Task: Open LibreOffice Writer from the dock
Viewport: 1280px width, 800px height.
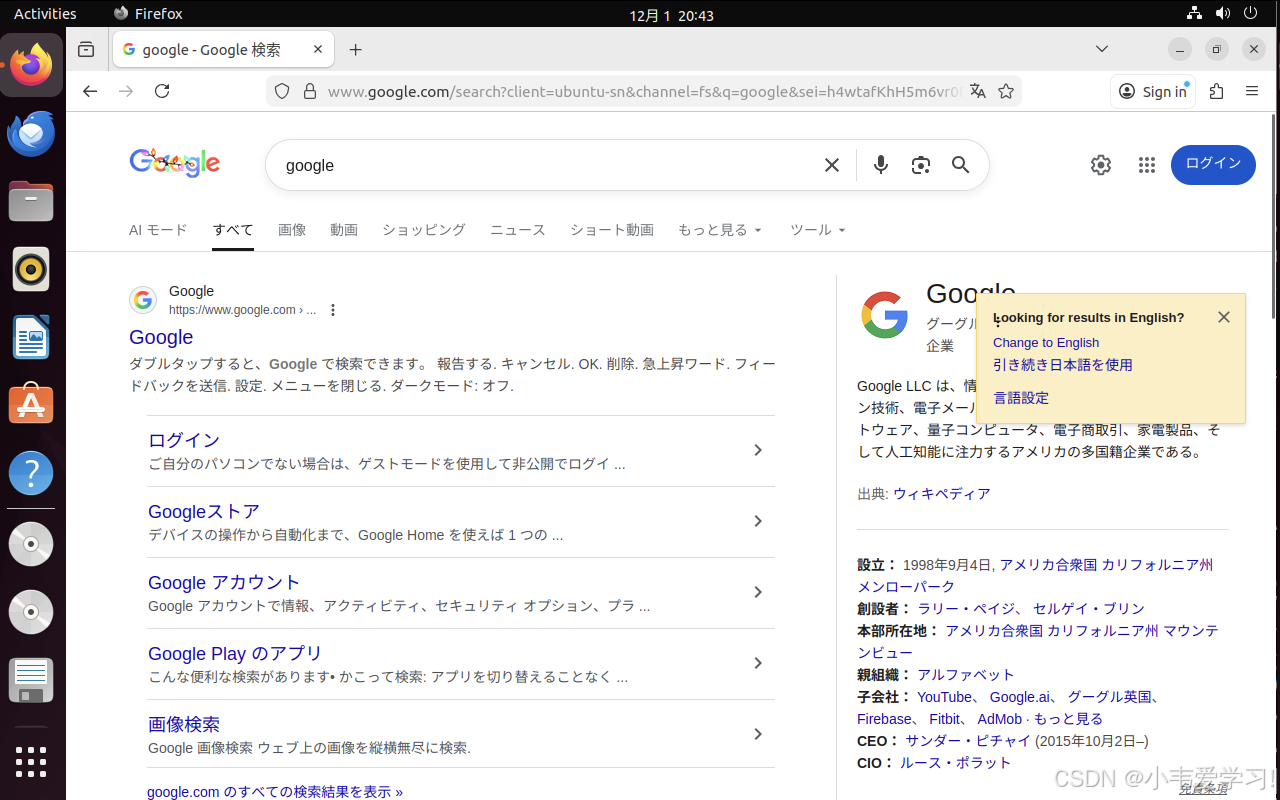Action: pyautogui.click(x=31, y=337)
